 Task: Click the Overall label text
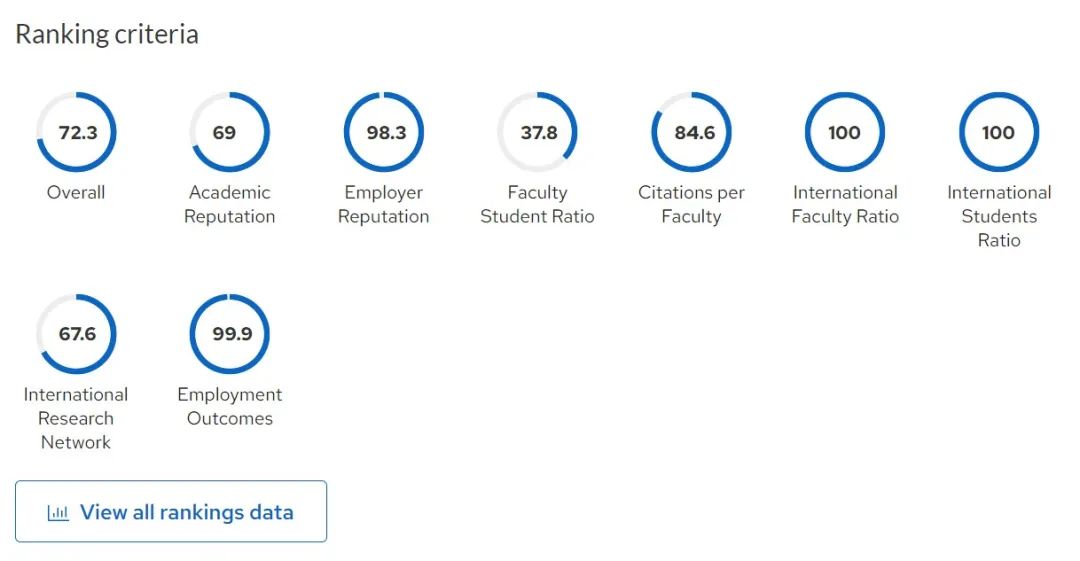[76, 192]
